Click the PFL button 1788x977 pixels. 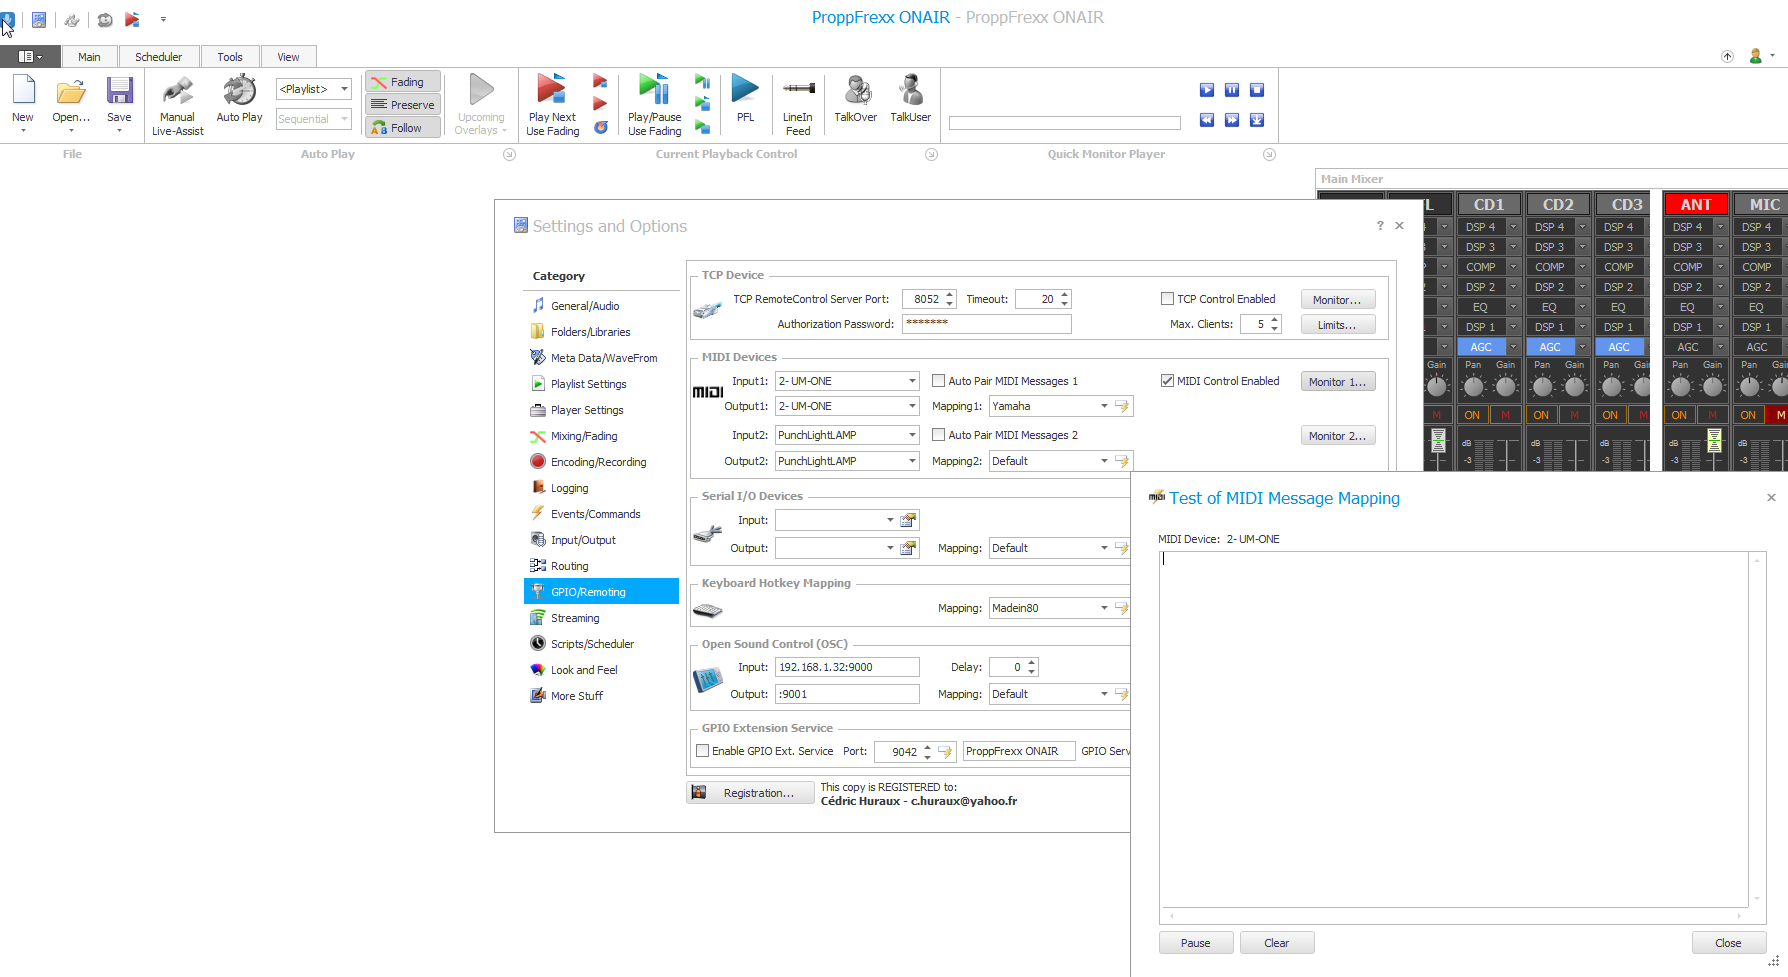click(745, 98)
